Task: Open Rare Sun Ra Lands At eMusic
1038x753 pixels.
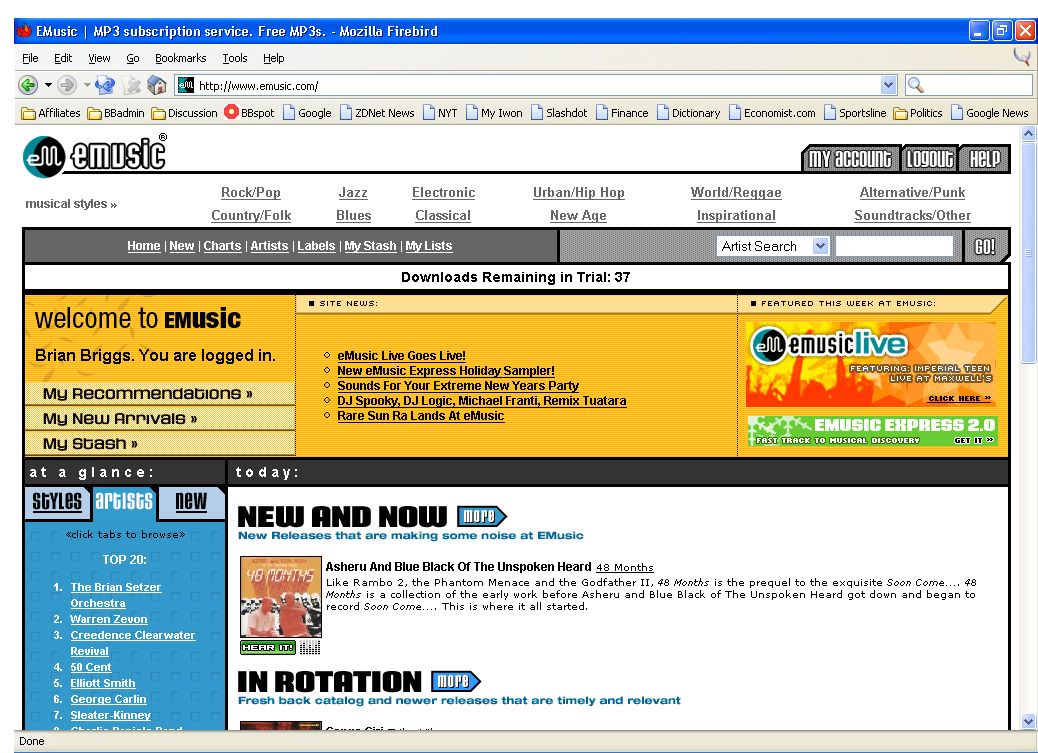Action: click(x=420, y=416)
